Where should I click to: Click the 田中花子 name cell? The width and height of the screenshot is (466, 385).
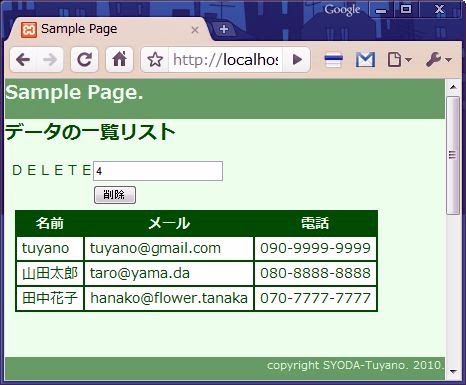tap(50, 298)
